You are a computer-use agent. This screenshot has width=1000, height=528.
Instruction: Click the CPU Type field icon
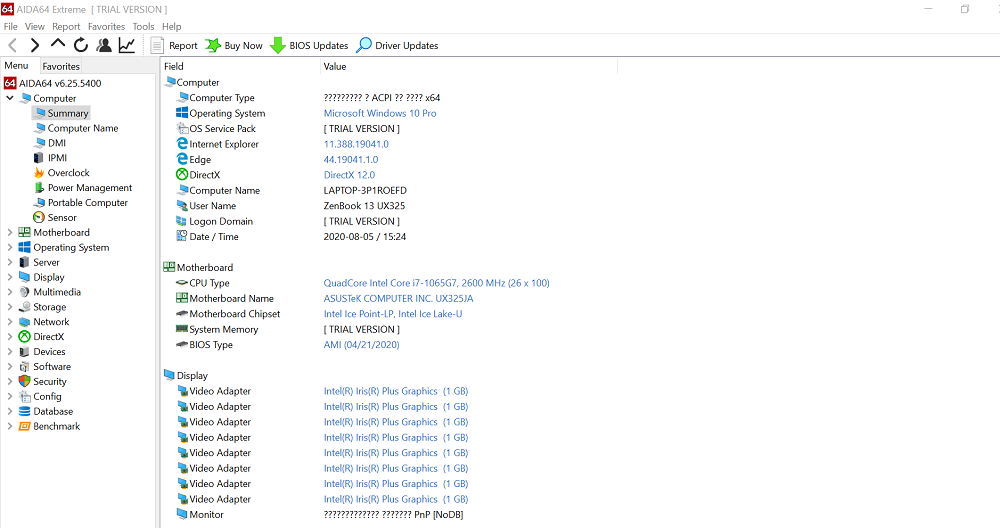182,282
